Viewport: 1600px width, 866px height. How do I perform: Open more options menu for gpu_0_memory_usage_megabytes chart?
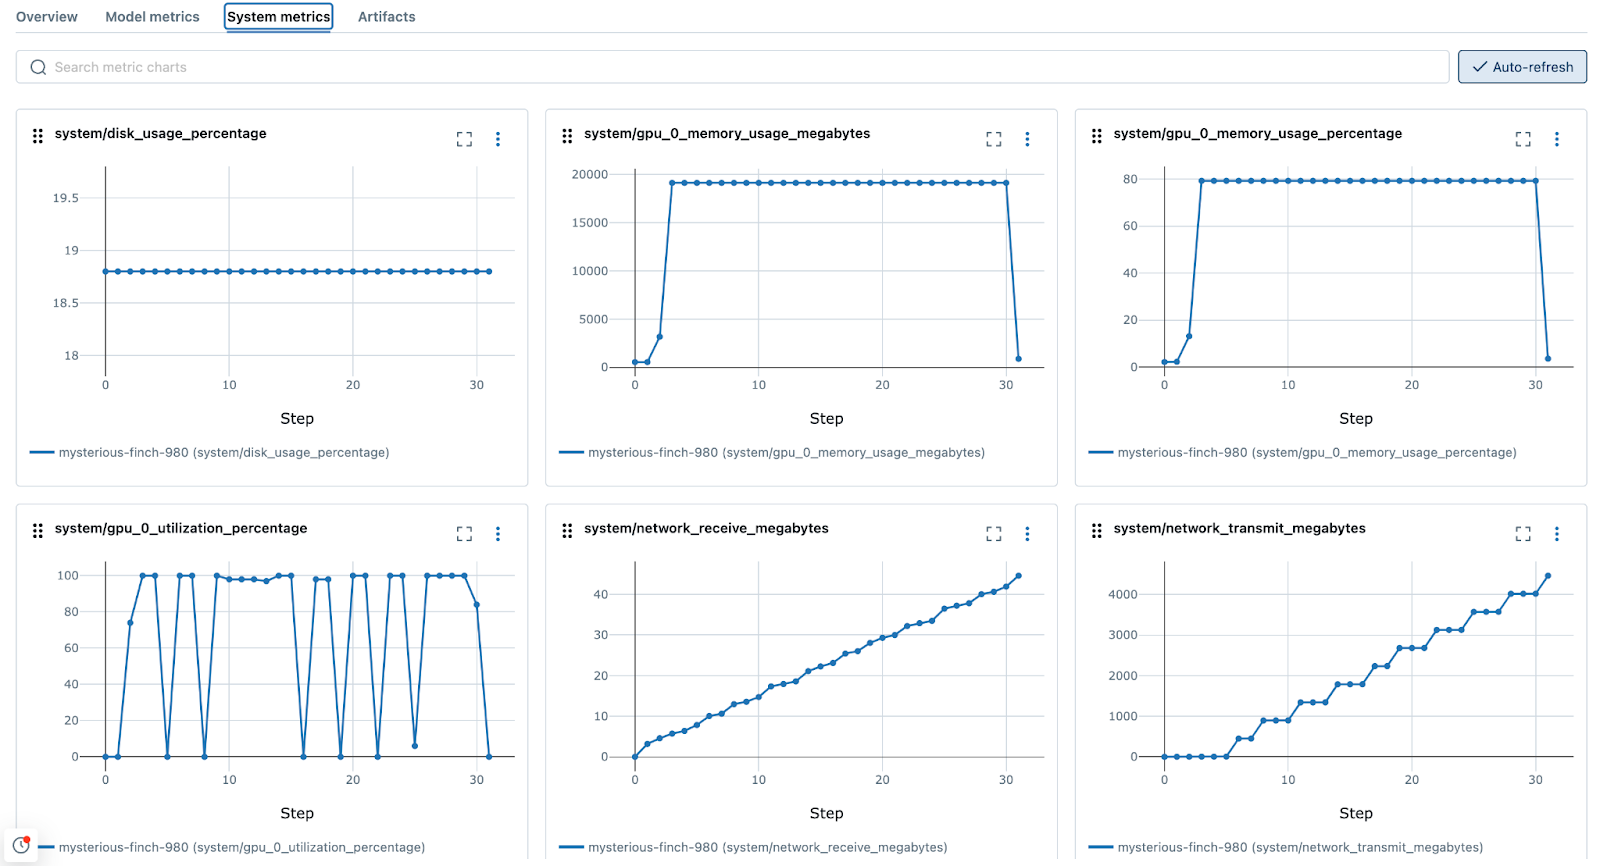1027,139
